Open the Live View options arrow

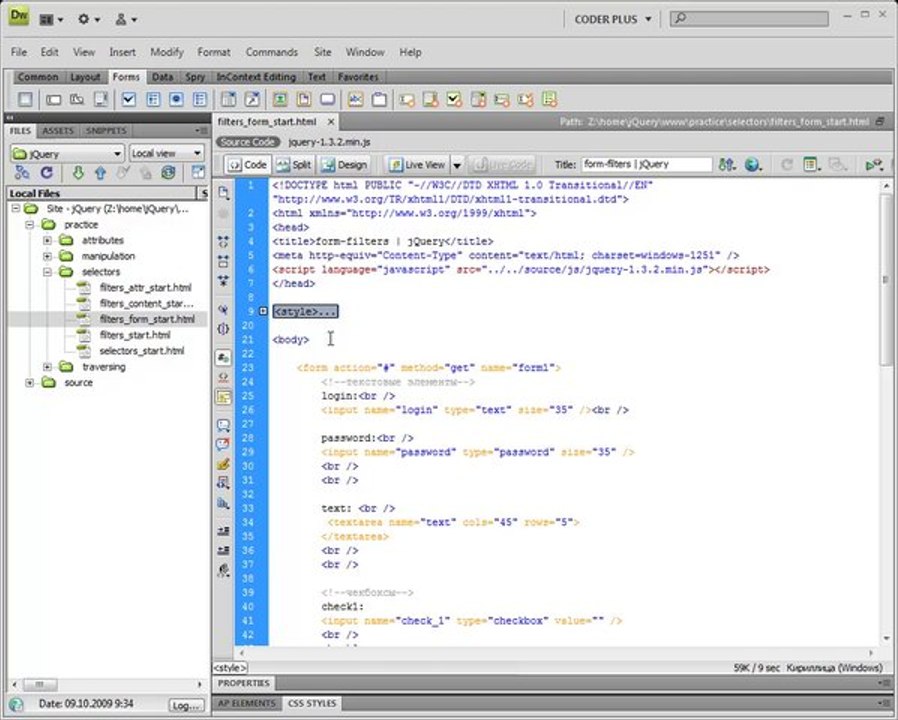tap(457, 165)
